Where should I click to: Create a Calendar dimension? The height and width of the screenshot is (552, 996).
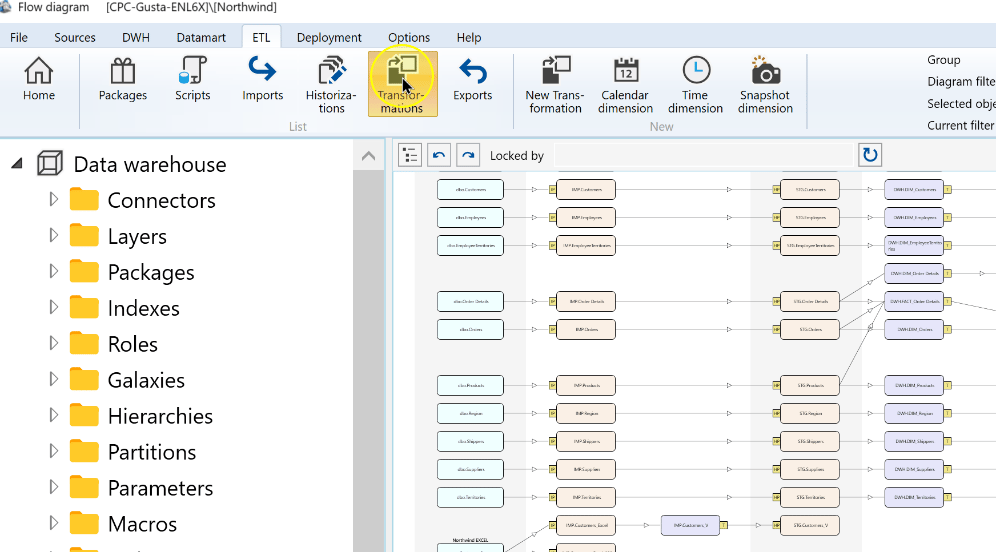click(625, 84)
